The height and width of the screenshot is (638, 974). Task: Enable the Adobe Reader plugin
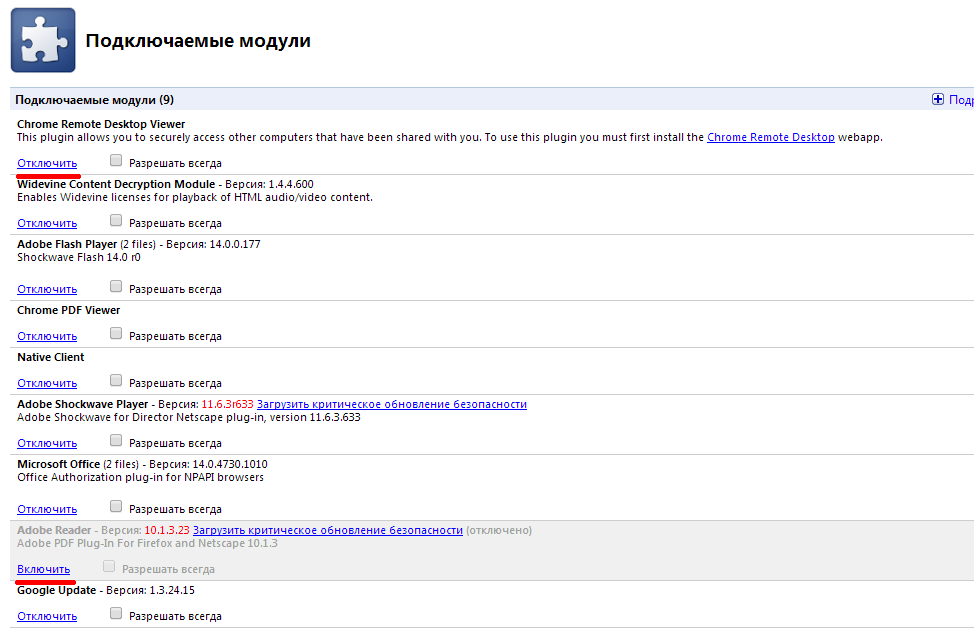click(x=43, y=569)
